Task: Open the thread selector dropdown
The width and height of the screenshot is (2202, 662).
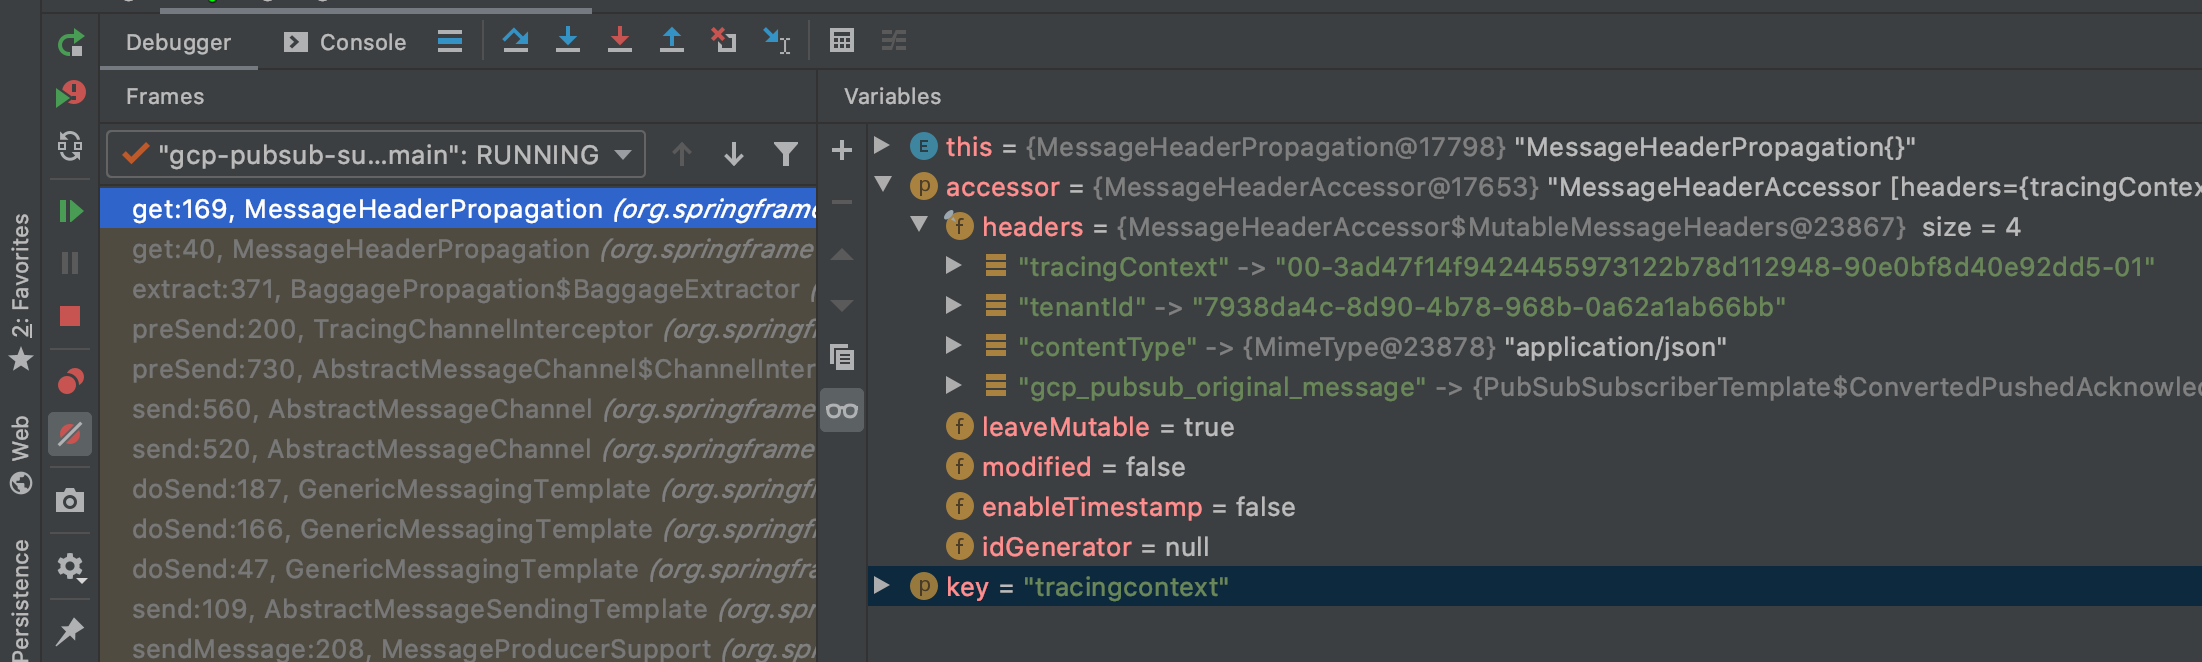Action: pos(376,155)
